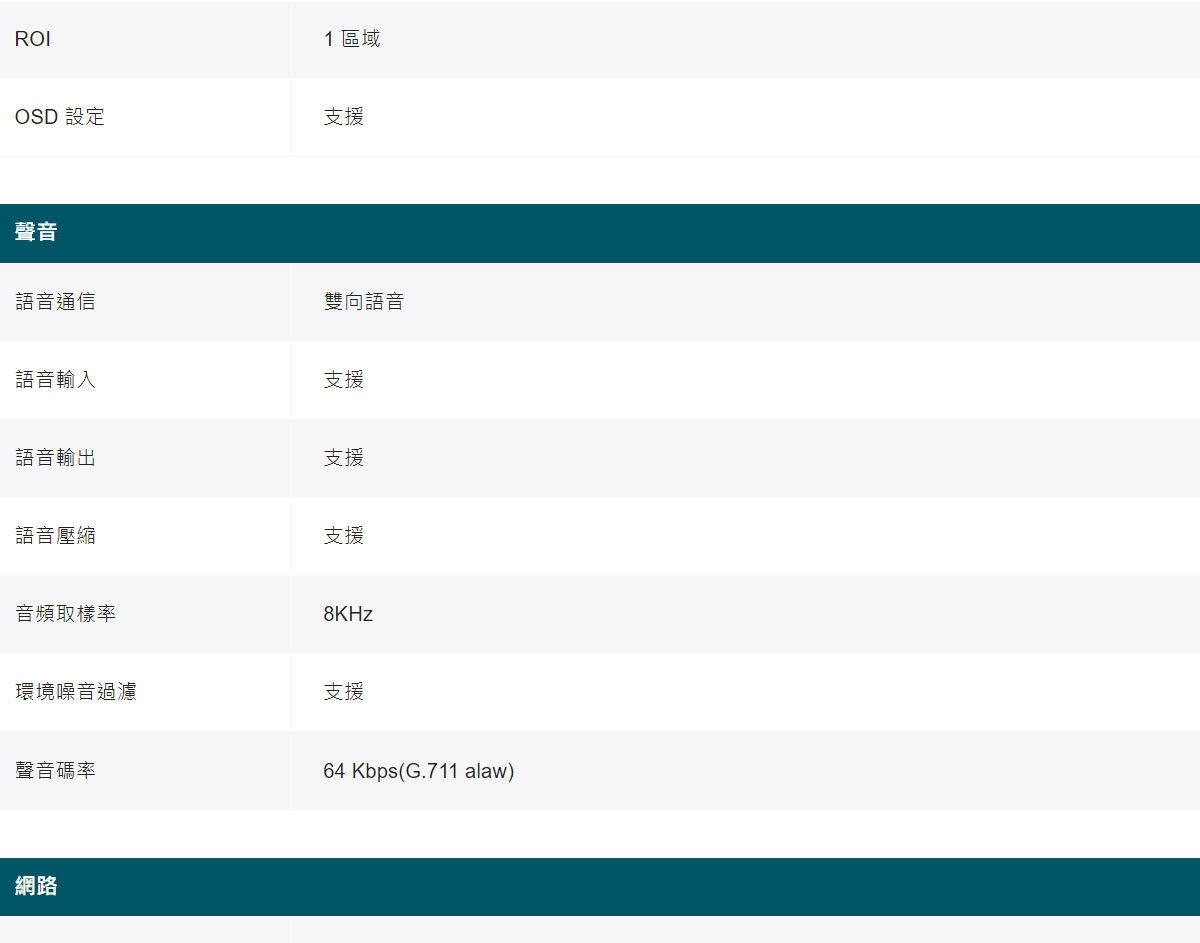Click the '聲音碼率' row label
Screen dimensions: 1200x943
[55, 771]
